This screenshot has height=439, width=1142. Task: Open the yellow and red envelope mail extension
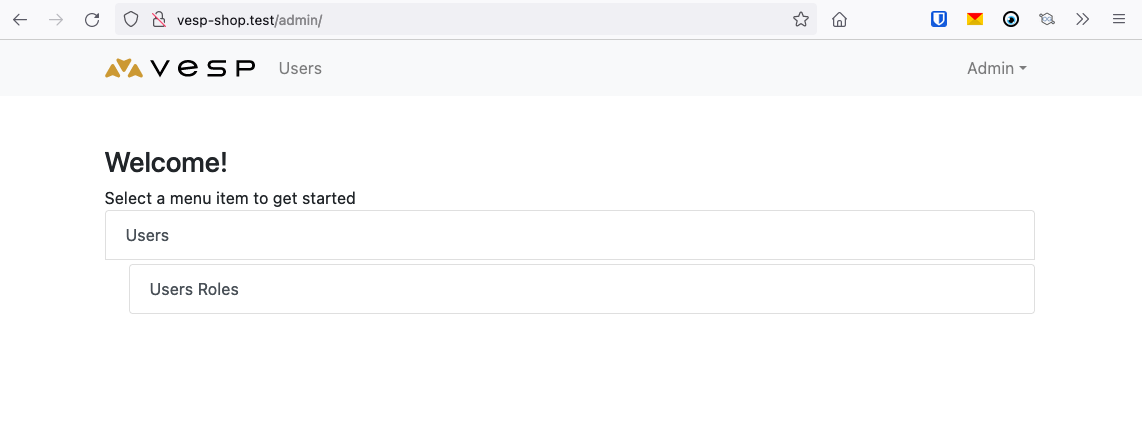(x=974, y=20)
